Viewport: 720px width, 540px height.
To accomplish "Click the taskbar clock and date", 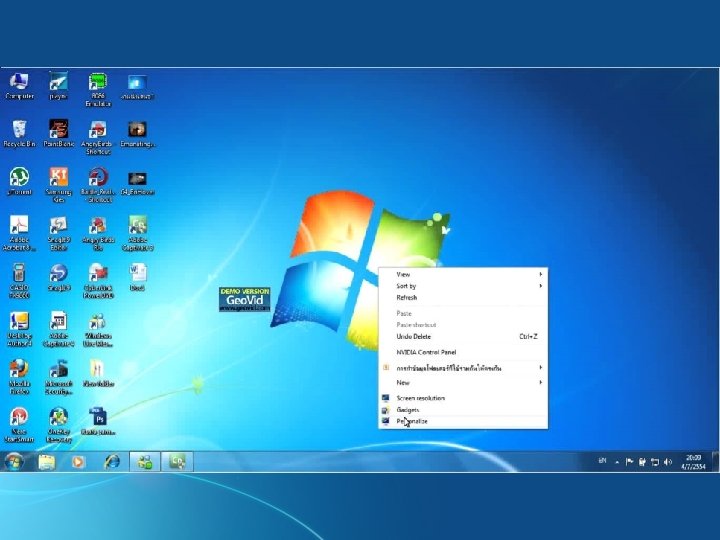I will 694,461.
